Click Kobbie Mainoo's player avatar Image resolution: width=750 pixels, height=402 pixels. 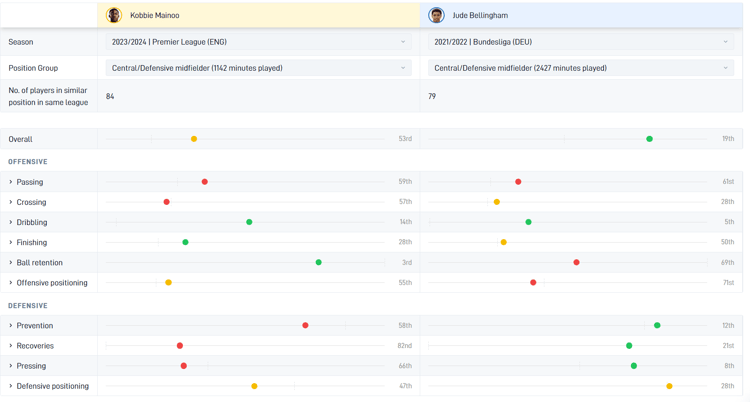114,15
